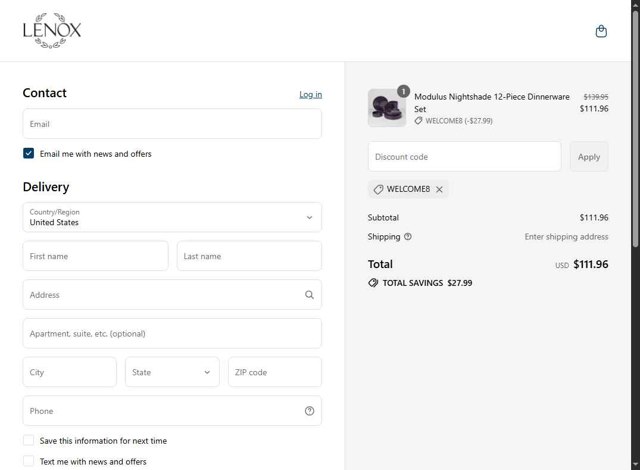Image resolution: width=640 pixels, height=470 pixels.
Task: Open the Country/Region dropdown
Action: tap(172, 217)
